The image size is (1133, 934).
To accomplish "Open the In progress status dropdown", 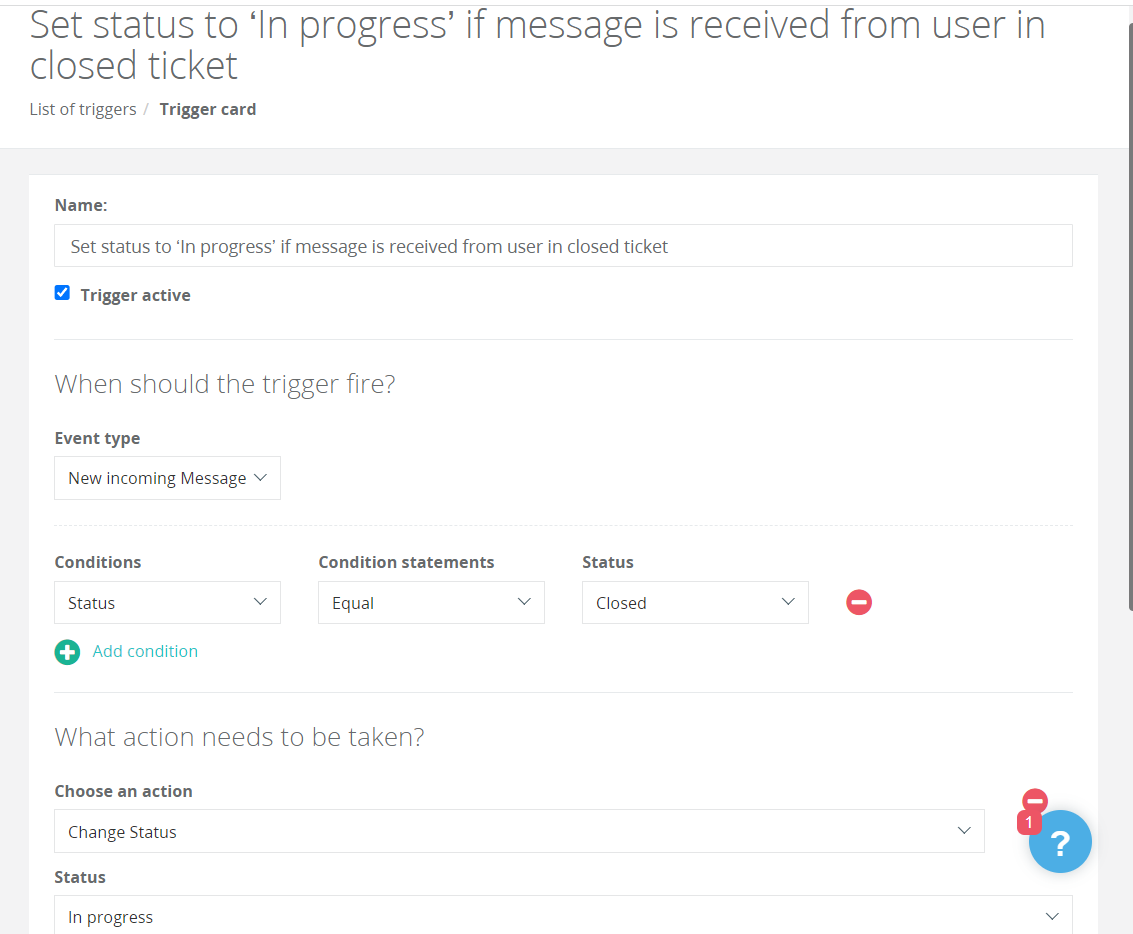I will [x=563, y=915].
